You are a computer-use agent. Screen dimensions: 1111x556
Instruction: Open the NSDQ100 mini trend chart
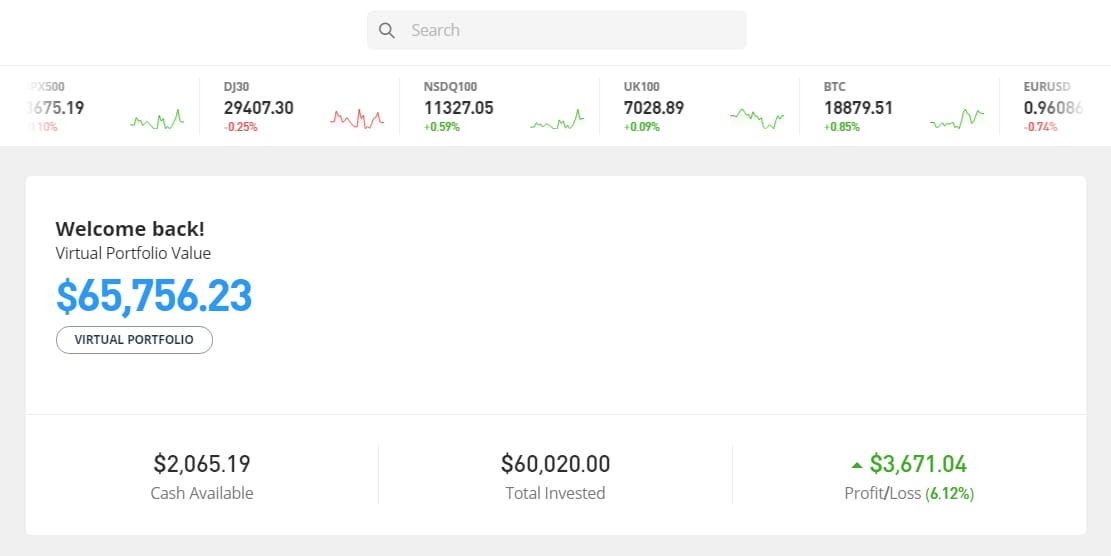pos(557,121)
